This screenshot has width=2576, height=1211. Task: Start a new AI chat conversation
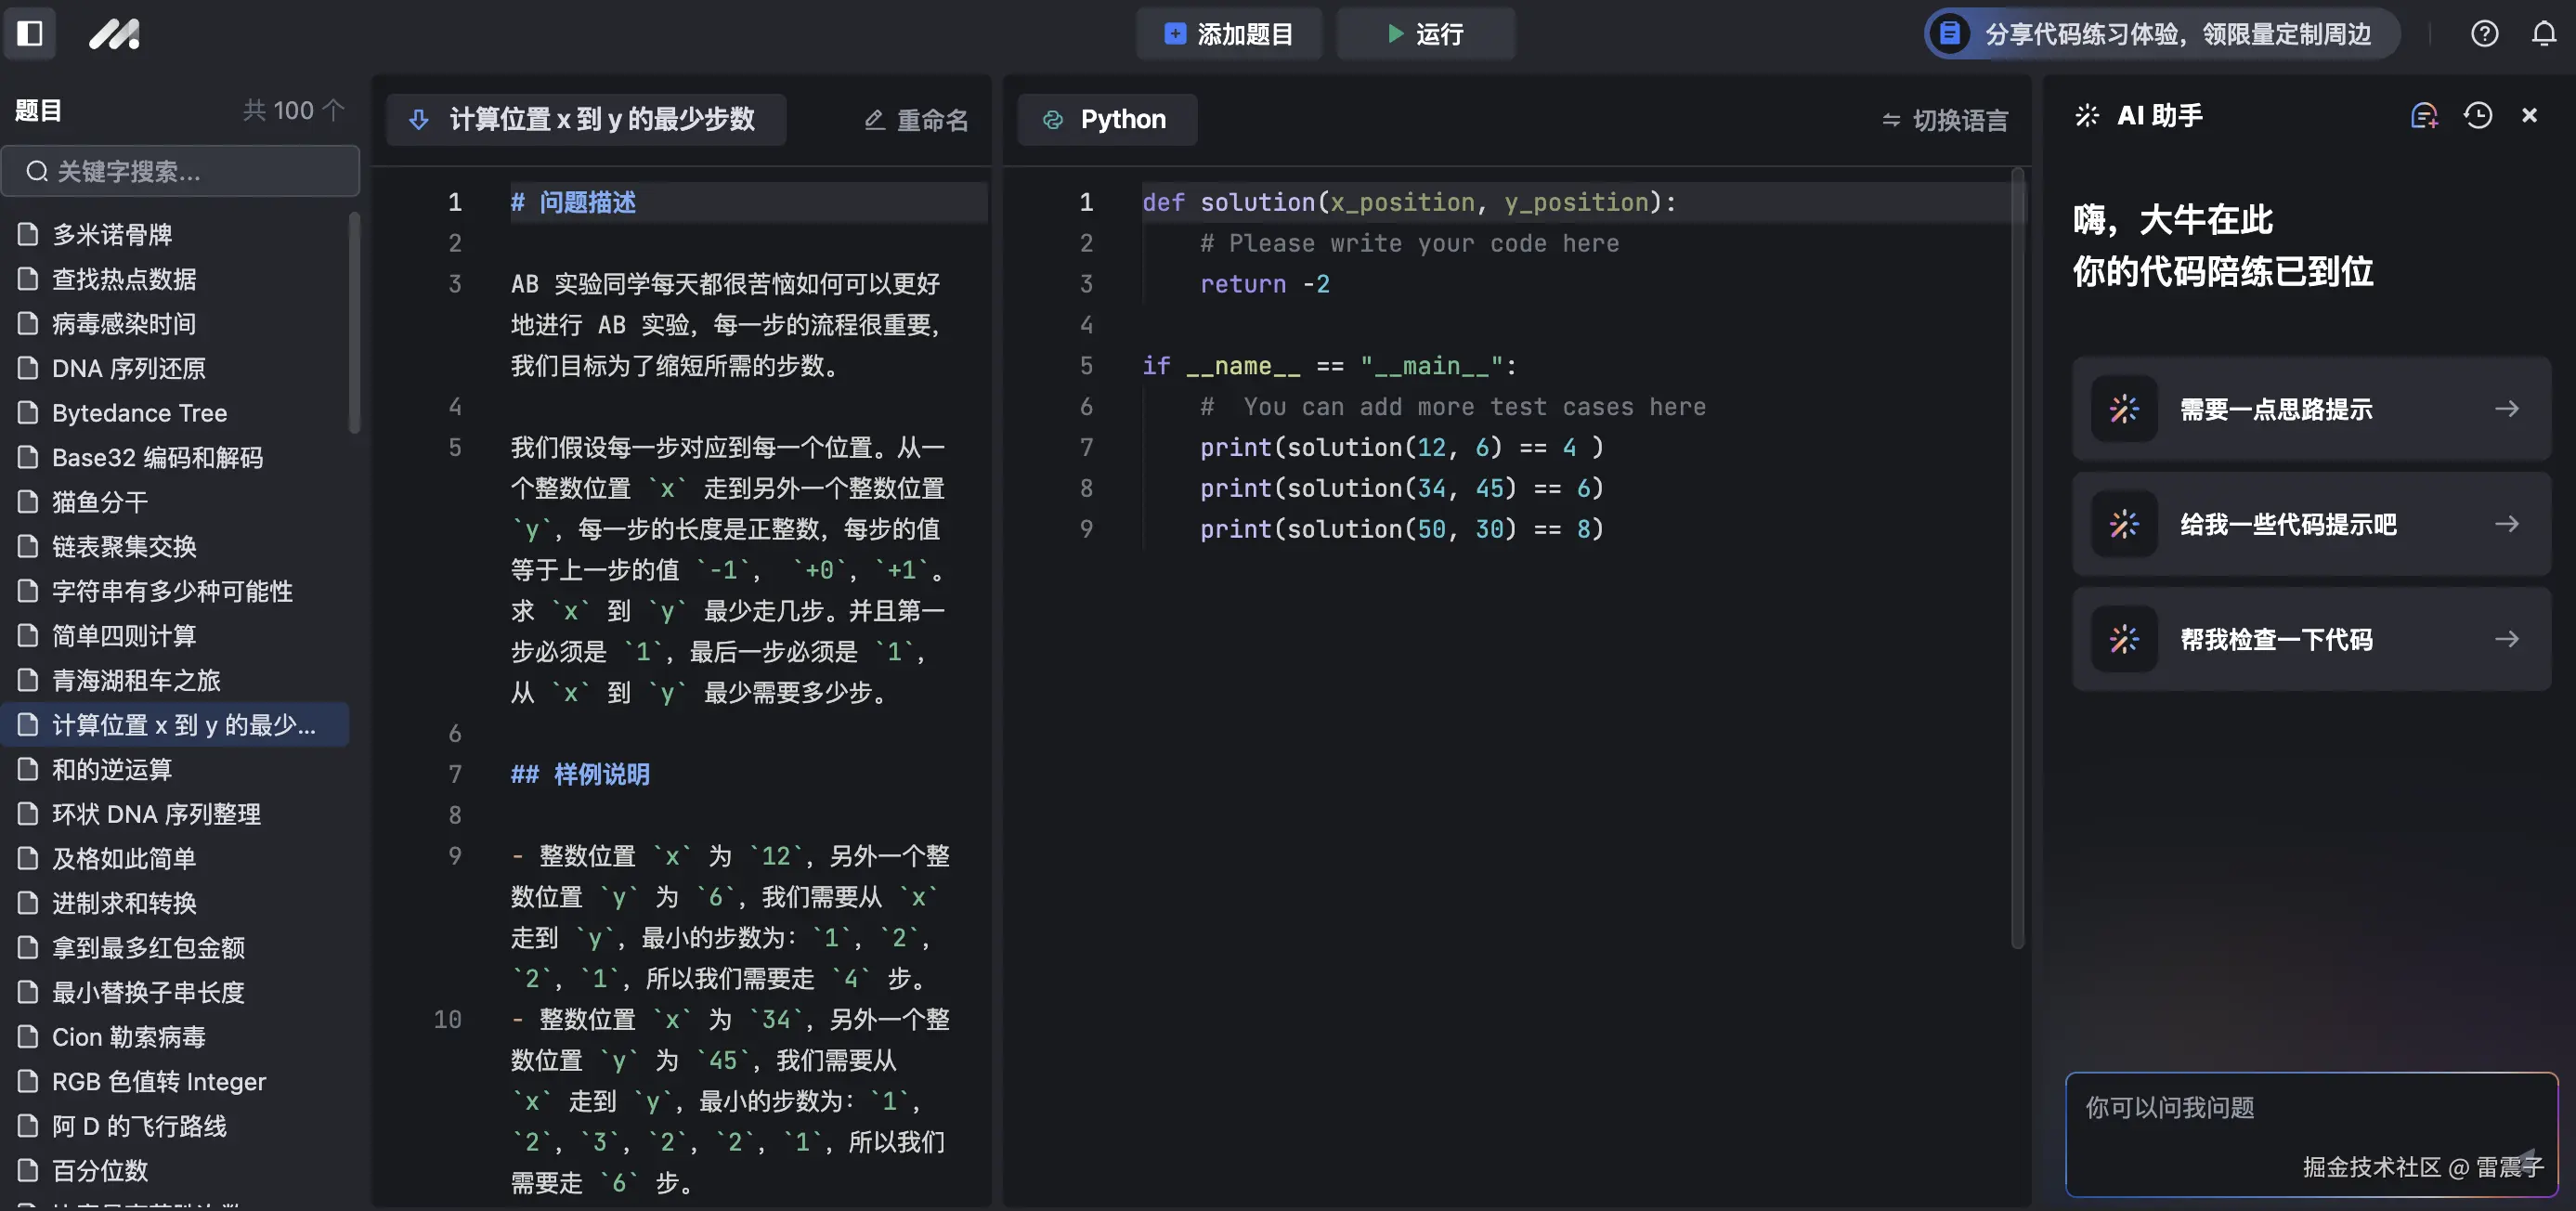pyautogui.click(x=2425, y=115)
